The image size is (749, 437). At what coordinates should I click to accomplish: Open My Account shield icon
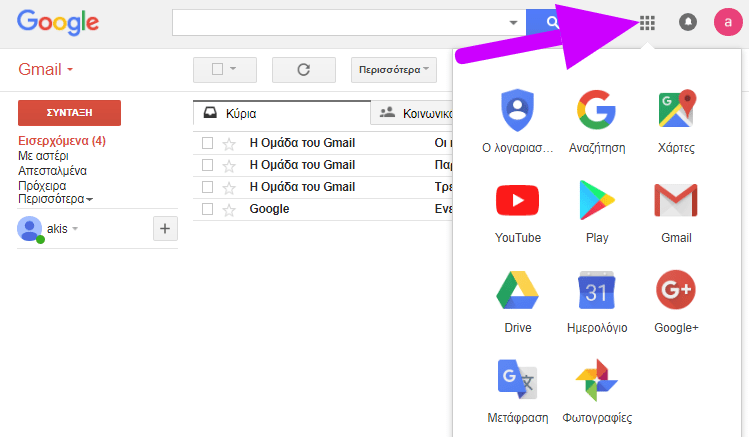[x=517, y=111]
